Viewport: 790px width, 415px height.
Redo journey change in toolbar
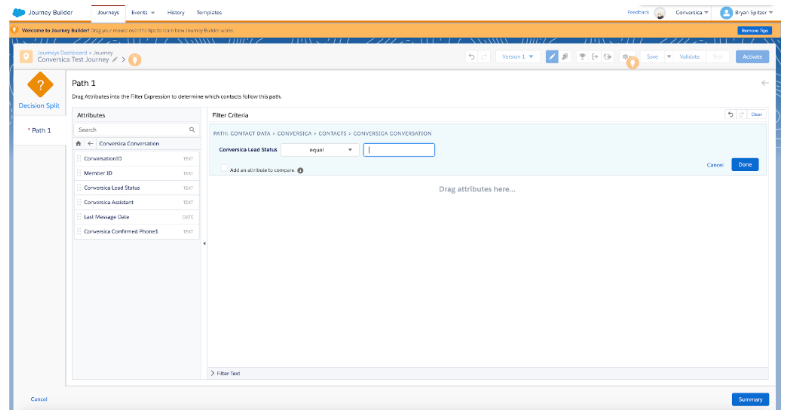(484, 57)
